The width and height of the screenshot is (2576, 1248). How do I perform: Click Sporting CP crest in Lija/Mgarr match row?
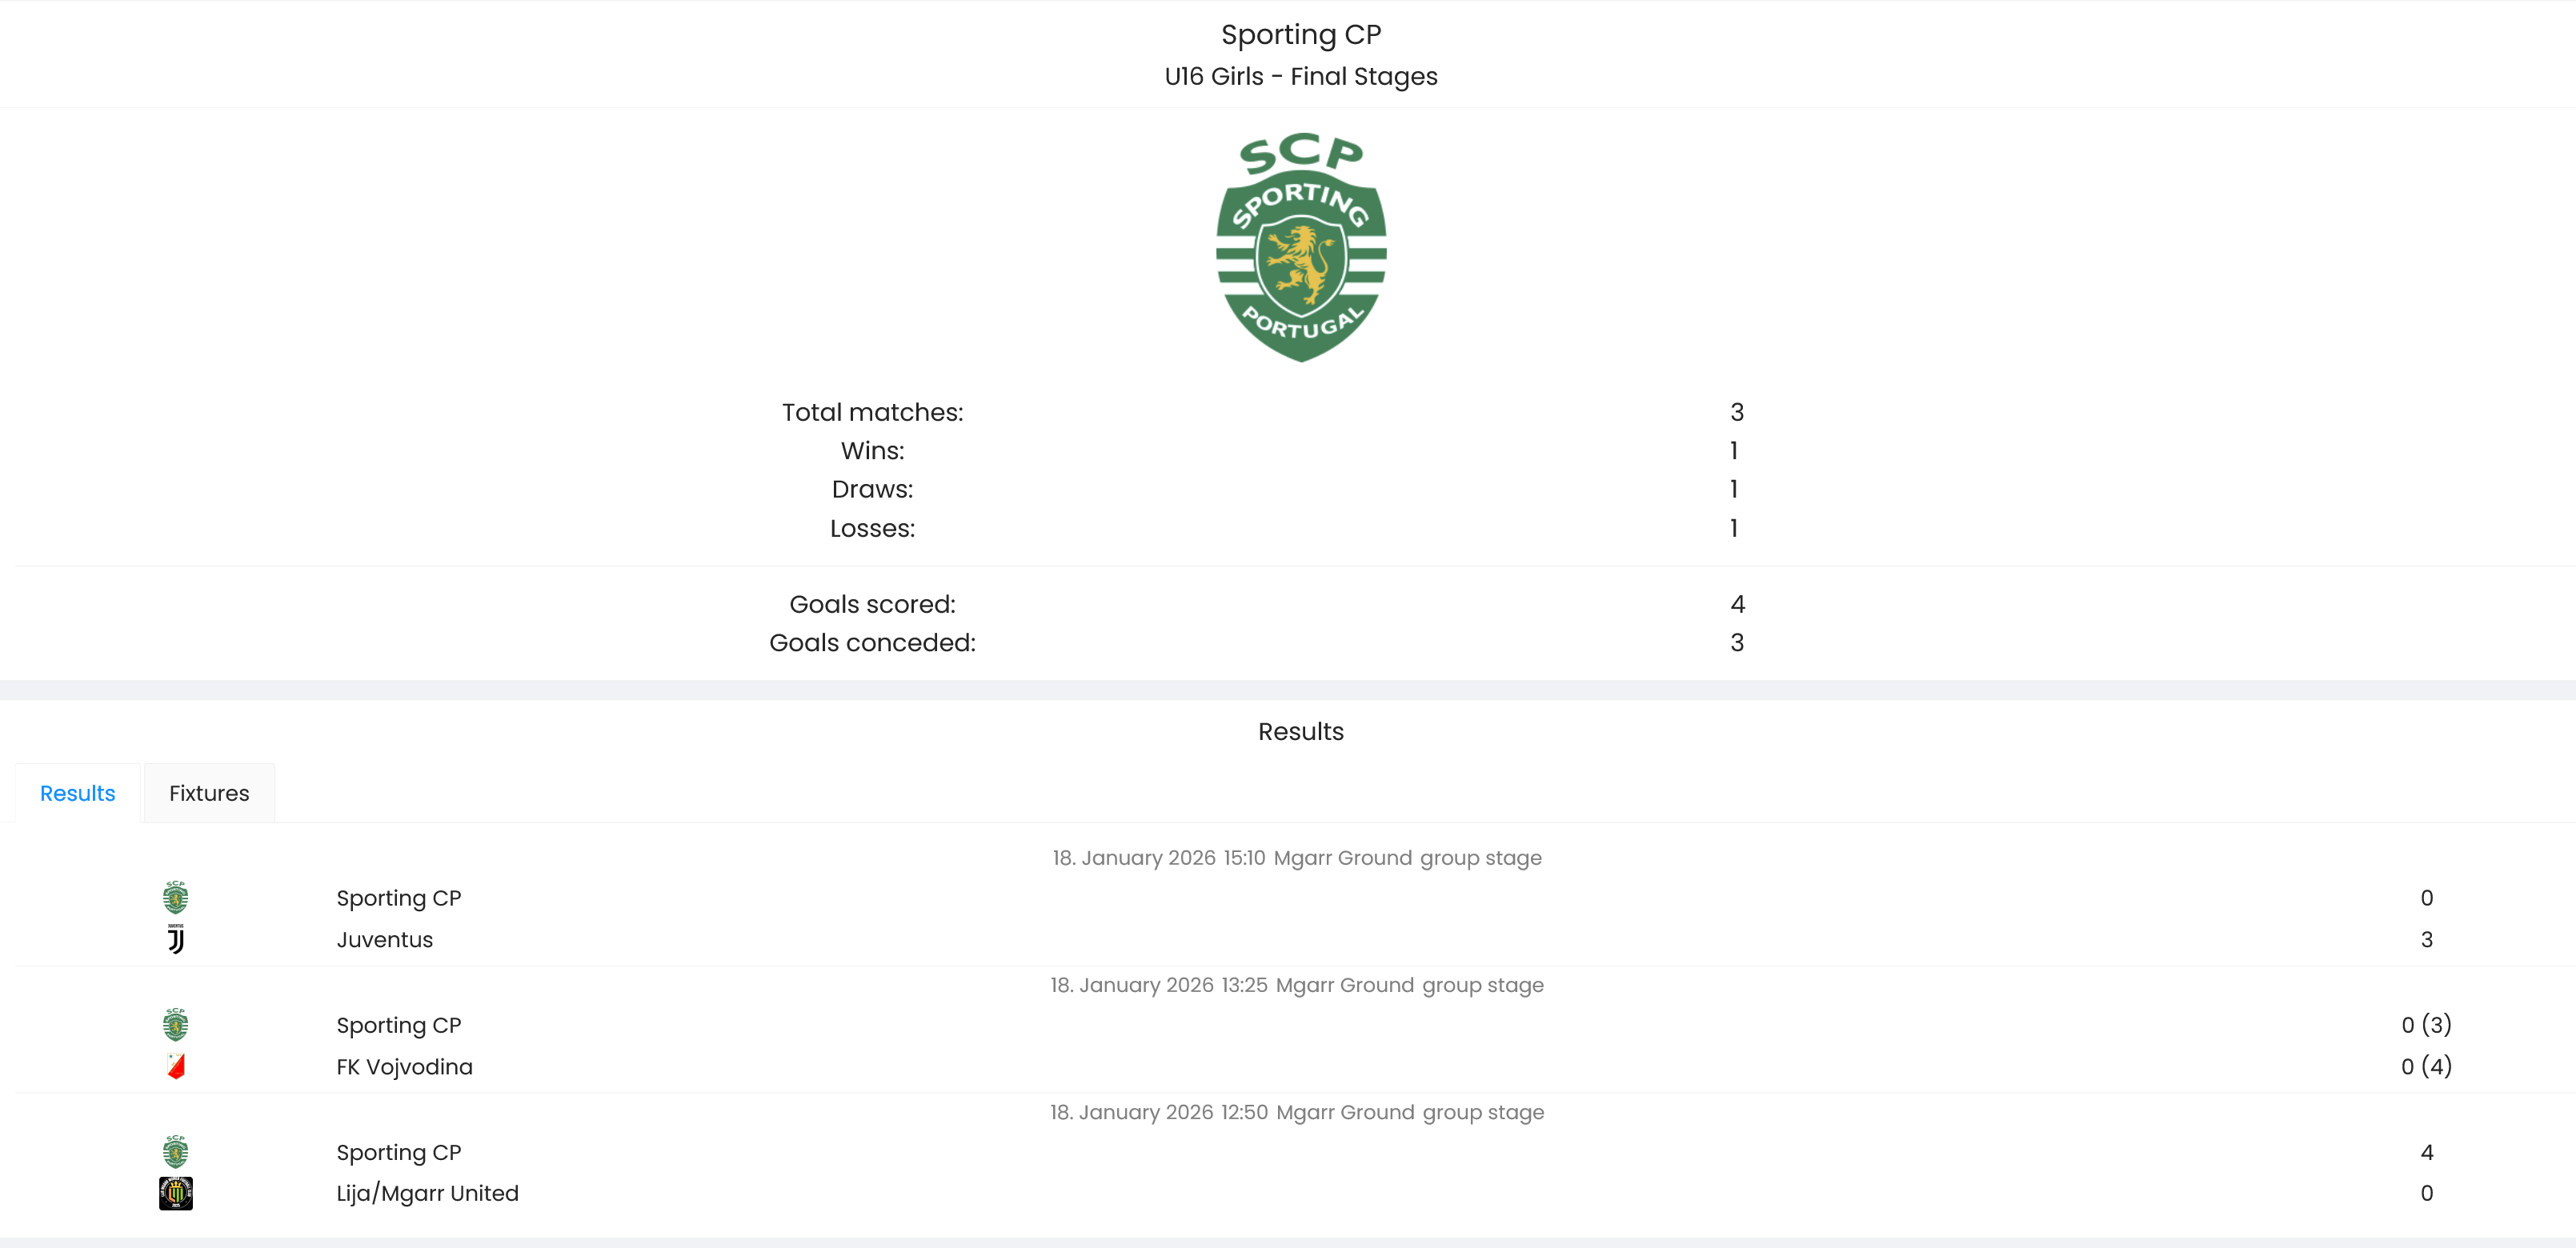175,1152
